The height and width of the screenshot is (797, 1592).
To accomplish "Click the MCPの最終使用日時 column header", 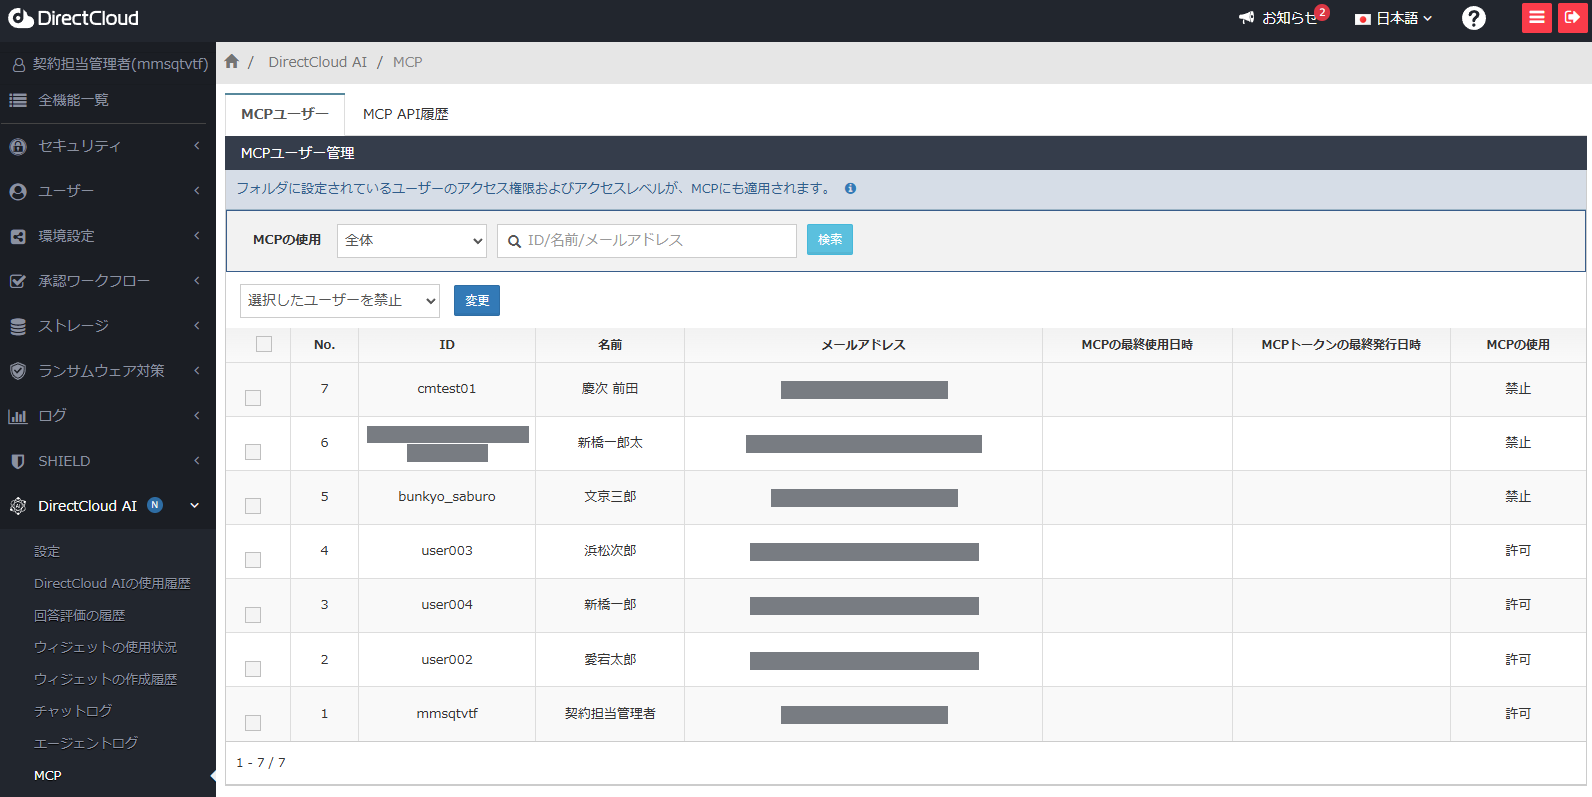I will pos(1137,345).
